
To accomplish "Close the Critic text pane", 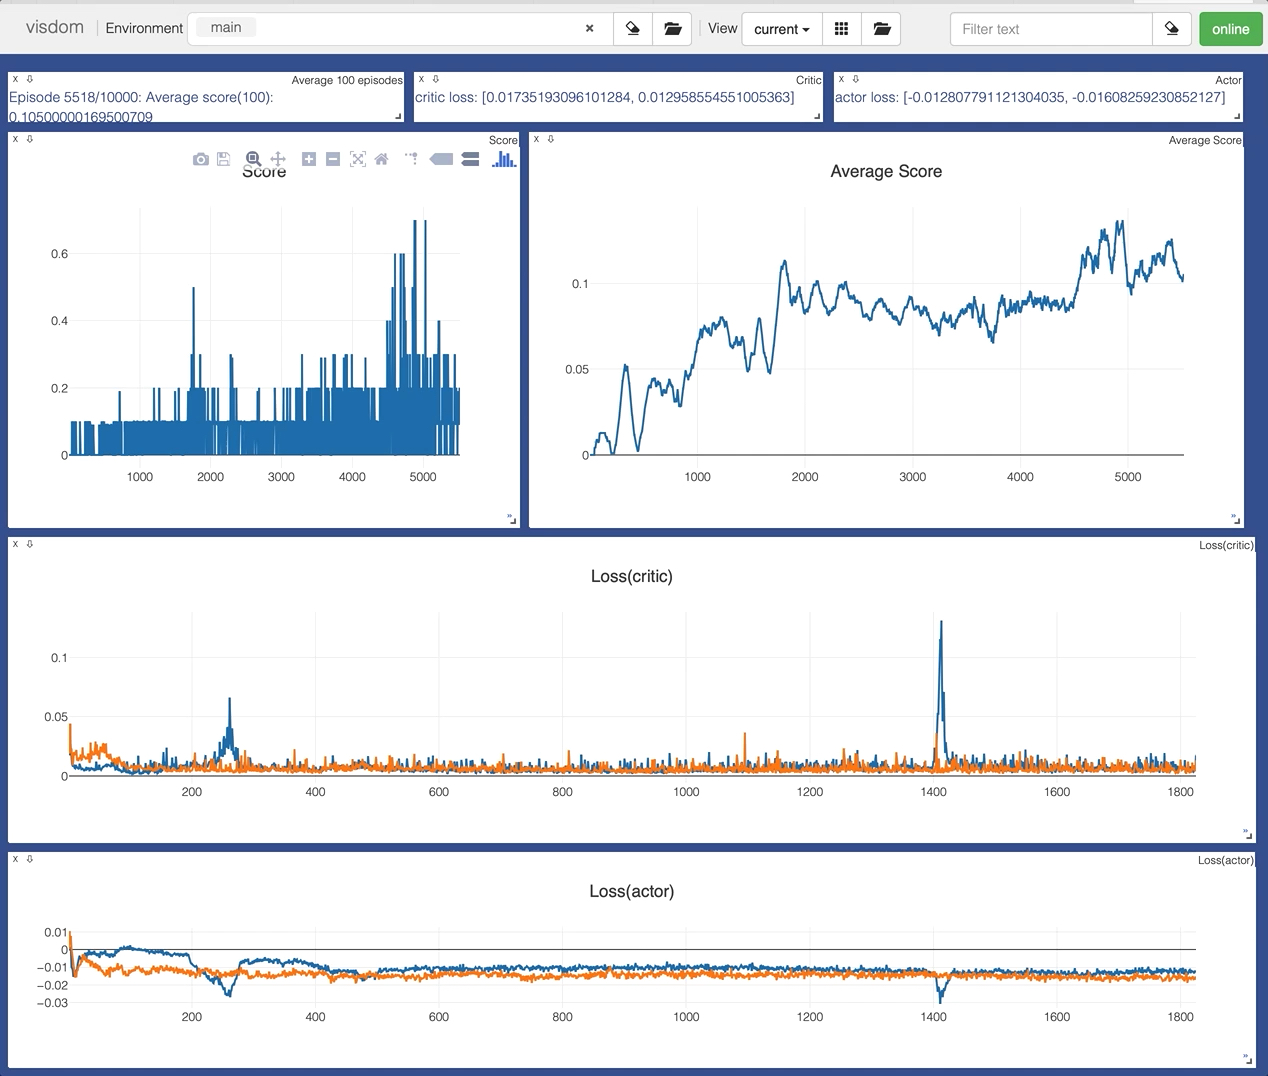I will (x=421, y=79).
